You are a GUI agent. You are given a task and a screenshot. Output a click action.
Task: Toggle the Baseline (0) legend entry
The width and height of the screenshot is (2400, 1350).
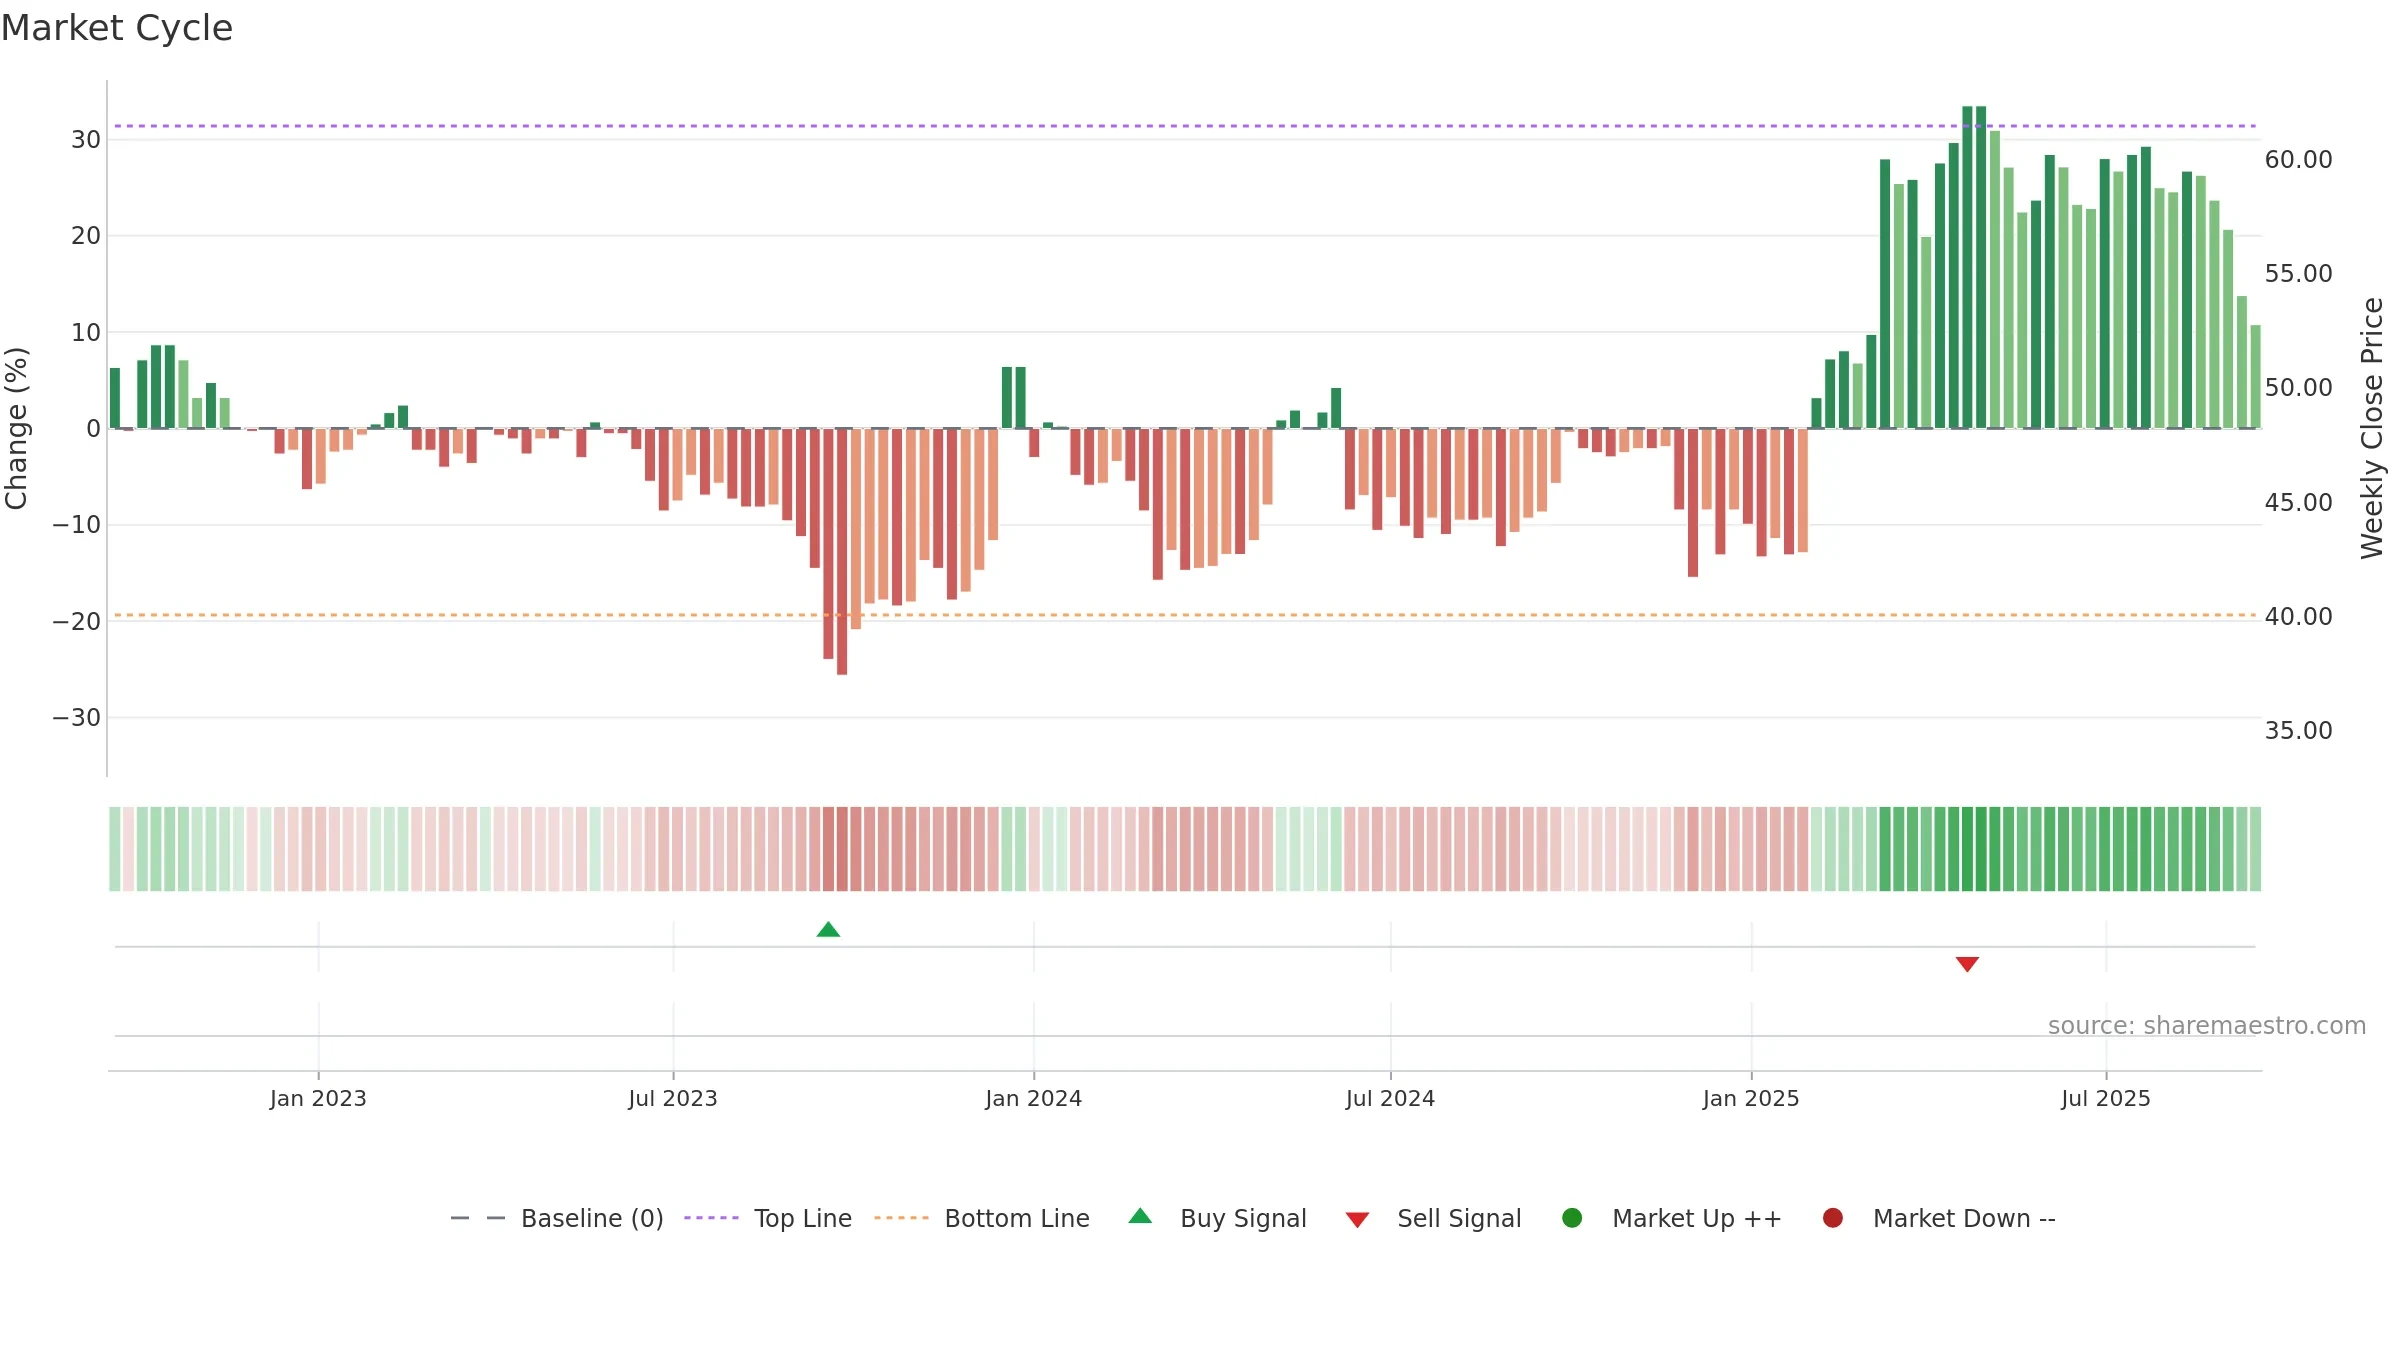[557, 1218]
